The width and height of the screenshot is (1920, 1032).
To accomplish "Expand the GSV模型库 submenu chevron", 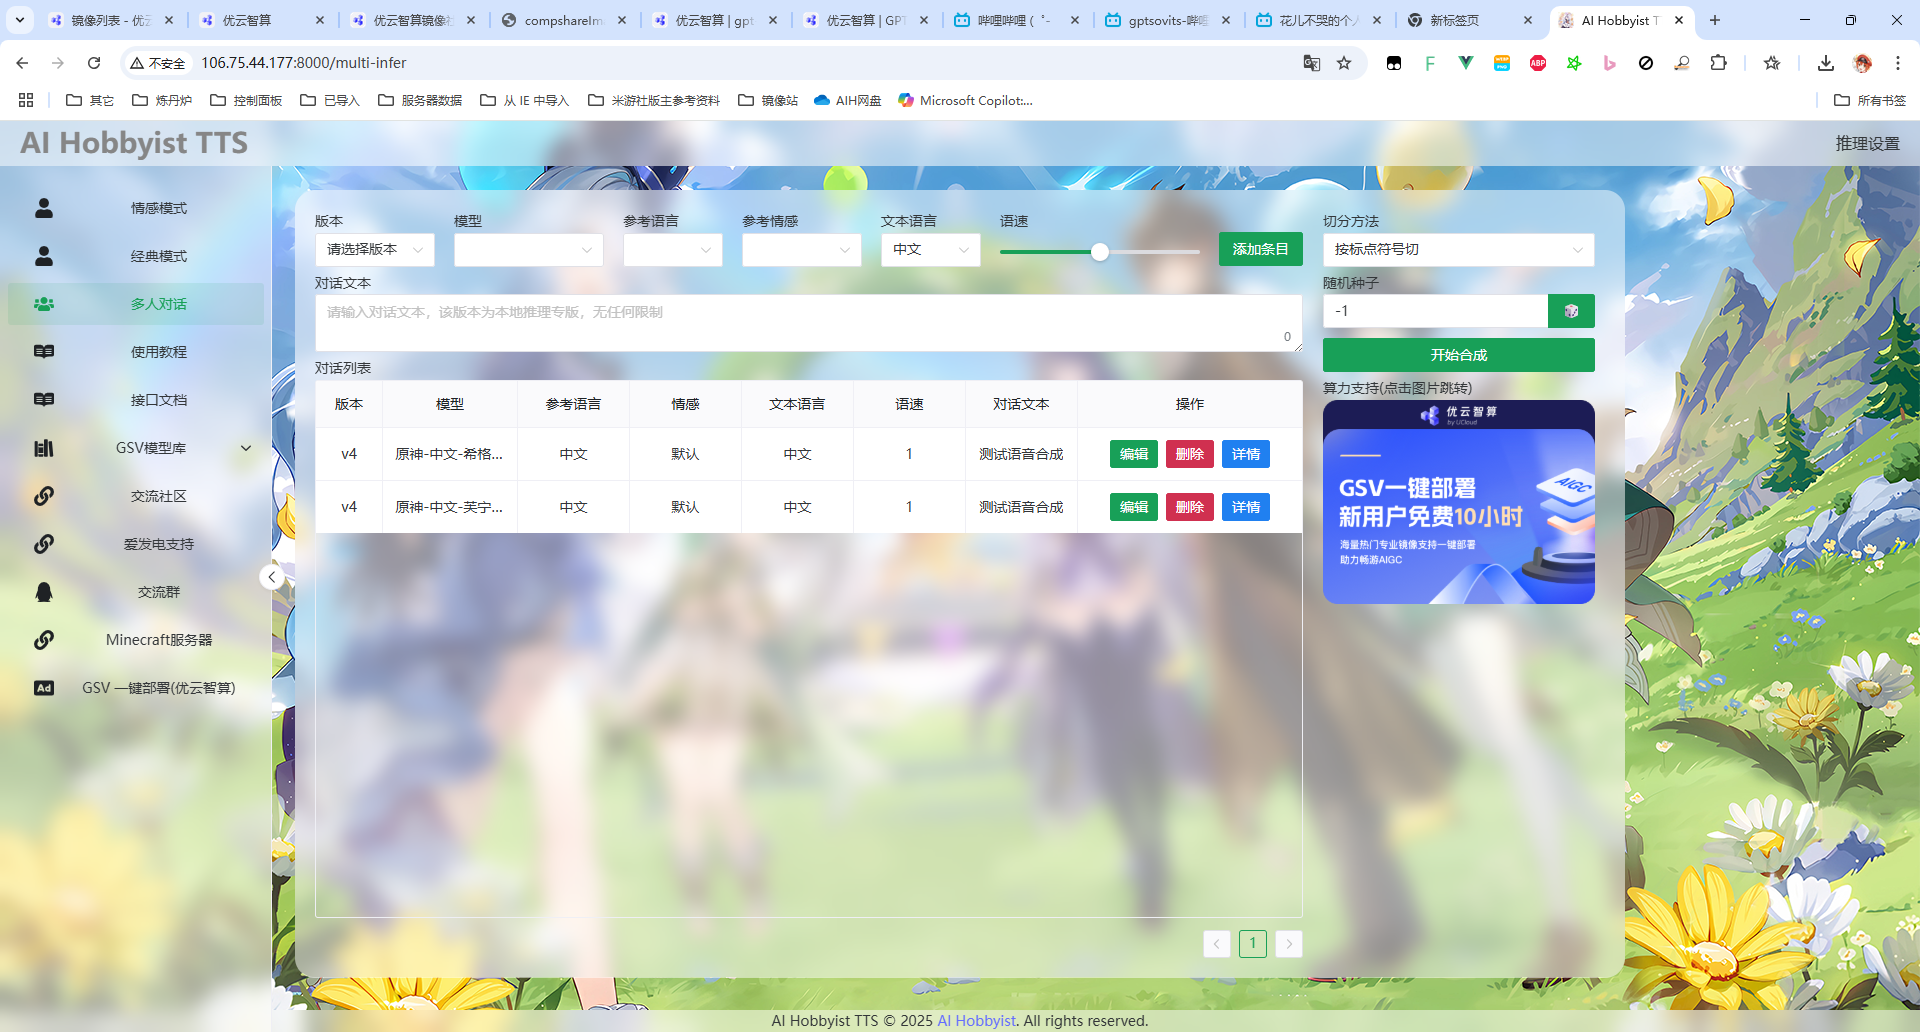I will pyautogui.click(x=246, y=448).
